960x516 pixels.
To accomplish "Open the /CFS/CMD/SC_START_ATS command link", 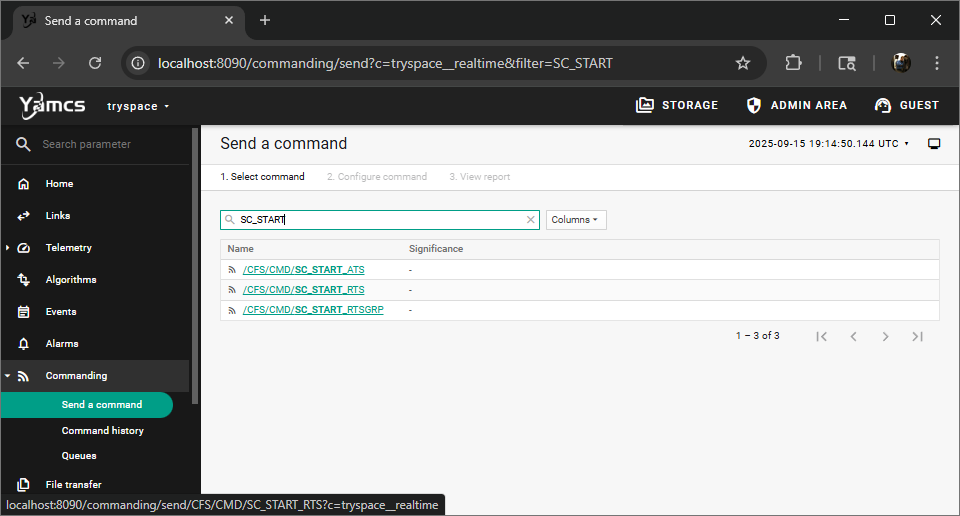I will coord(303,269).
